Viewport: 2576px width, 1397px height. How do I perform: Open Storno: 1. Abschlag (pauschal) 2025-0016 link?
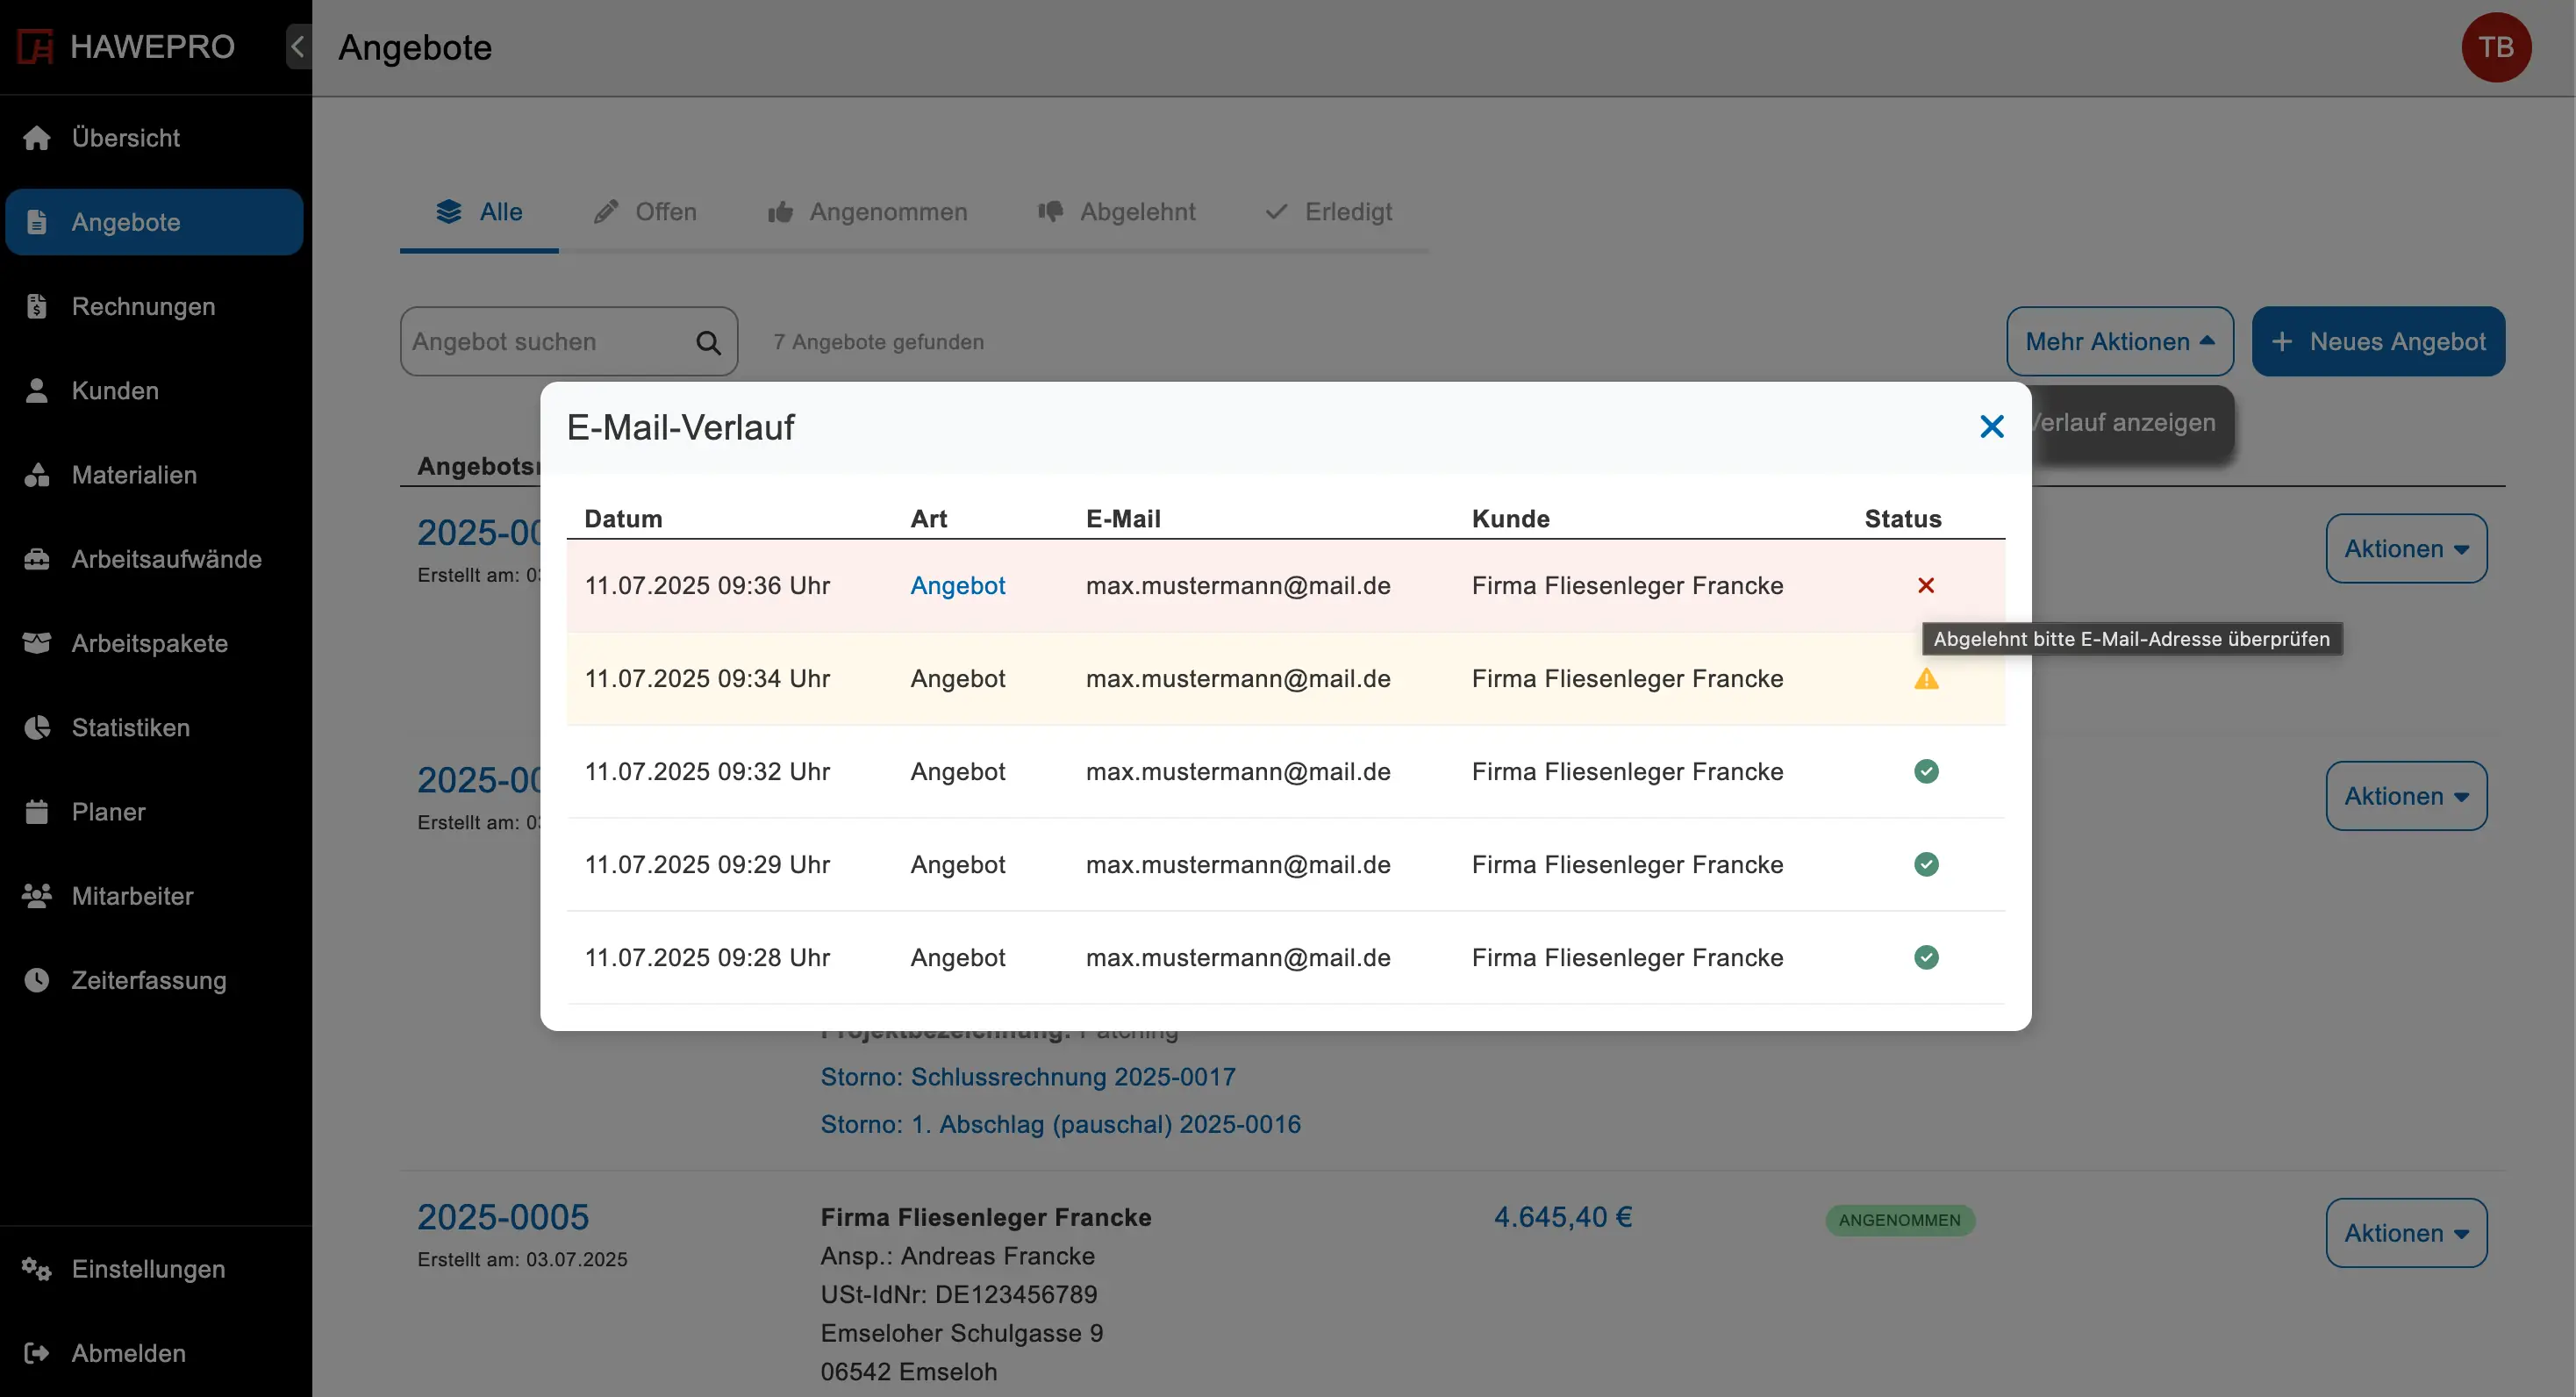tap(1060, 1124)
